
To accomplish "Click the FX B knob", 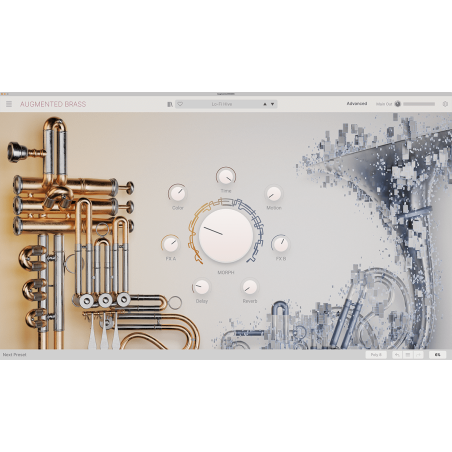I will pyautogui.click(x=281, y=244).
